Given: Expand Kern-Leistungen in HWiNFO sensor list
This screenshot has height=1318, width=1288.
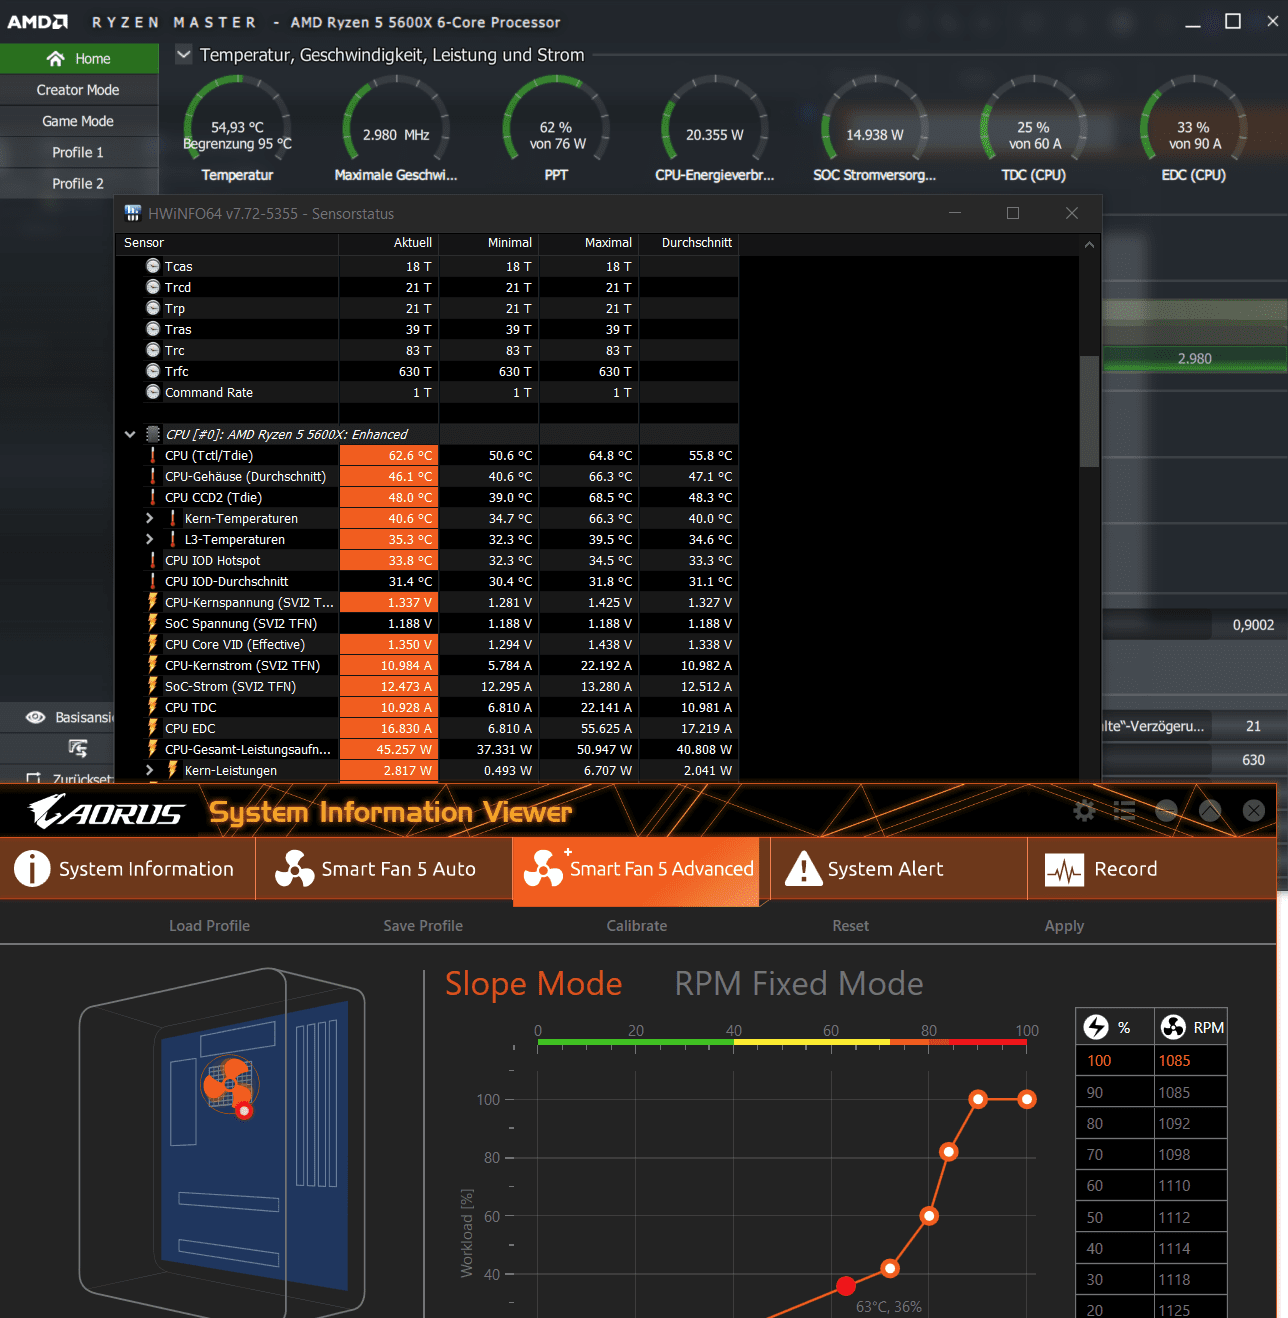Looking at the screenshot, I should point(150,770).
